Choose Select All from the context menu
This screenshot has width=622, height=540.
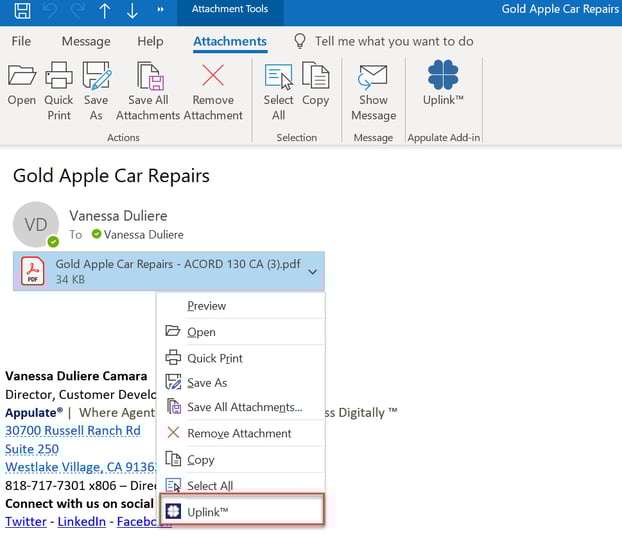(241, 486)
